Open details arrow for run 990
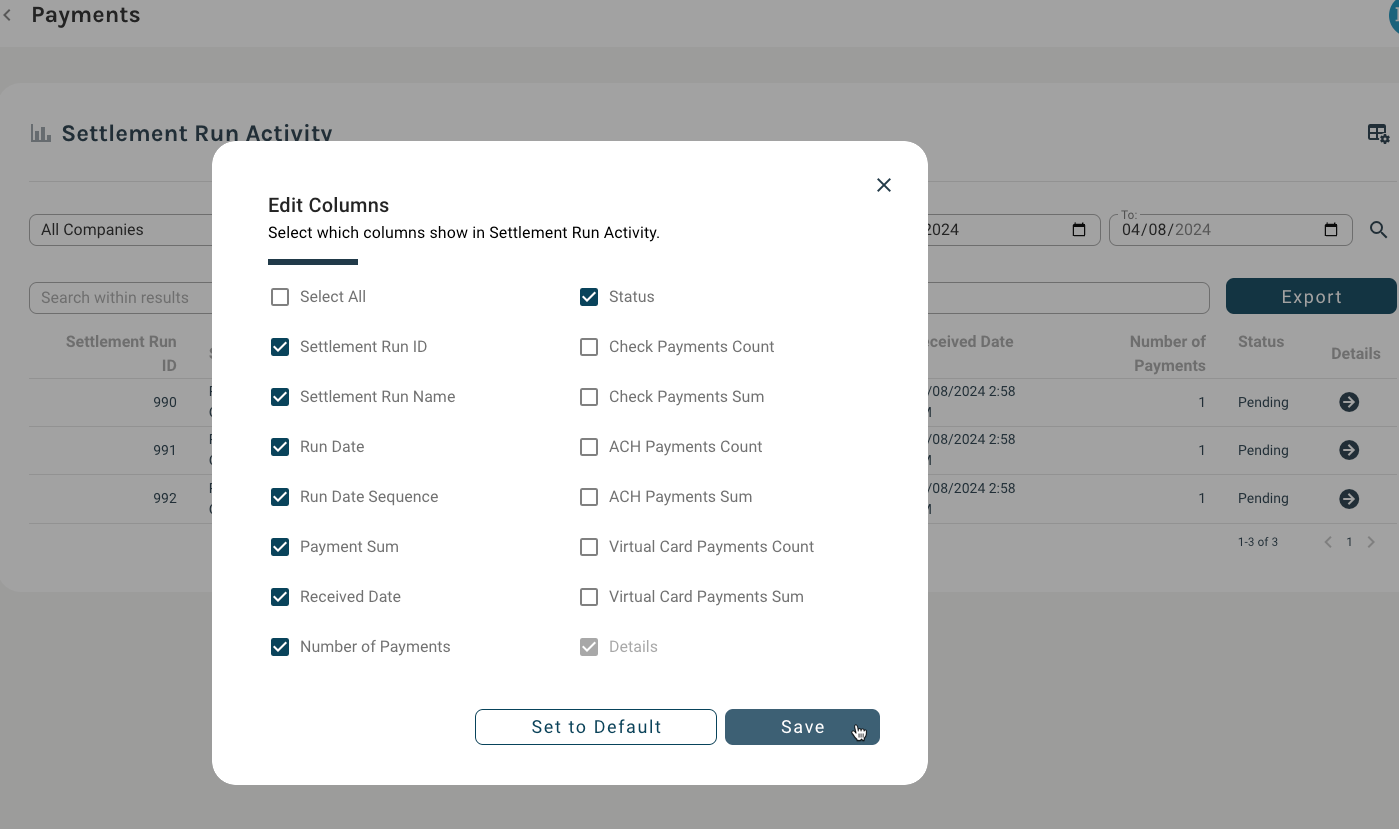1399x829 pixels. click(x=1348, y=402)
